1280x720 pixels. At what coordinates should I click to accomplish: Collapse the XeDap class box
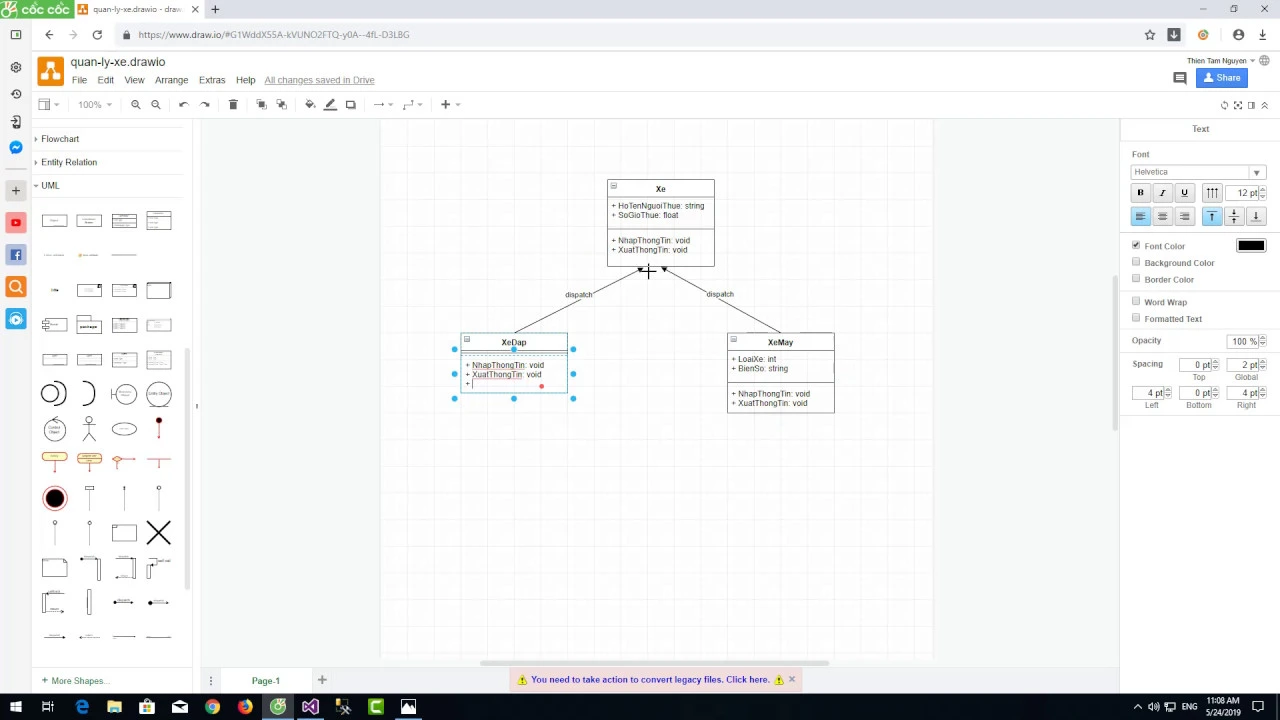(467, 340)
